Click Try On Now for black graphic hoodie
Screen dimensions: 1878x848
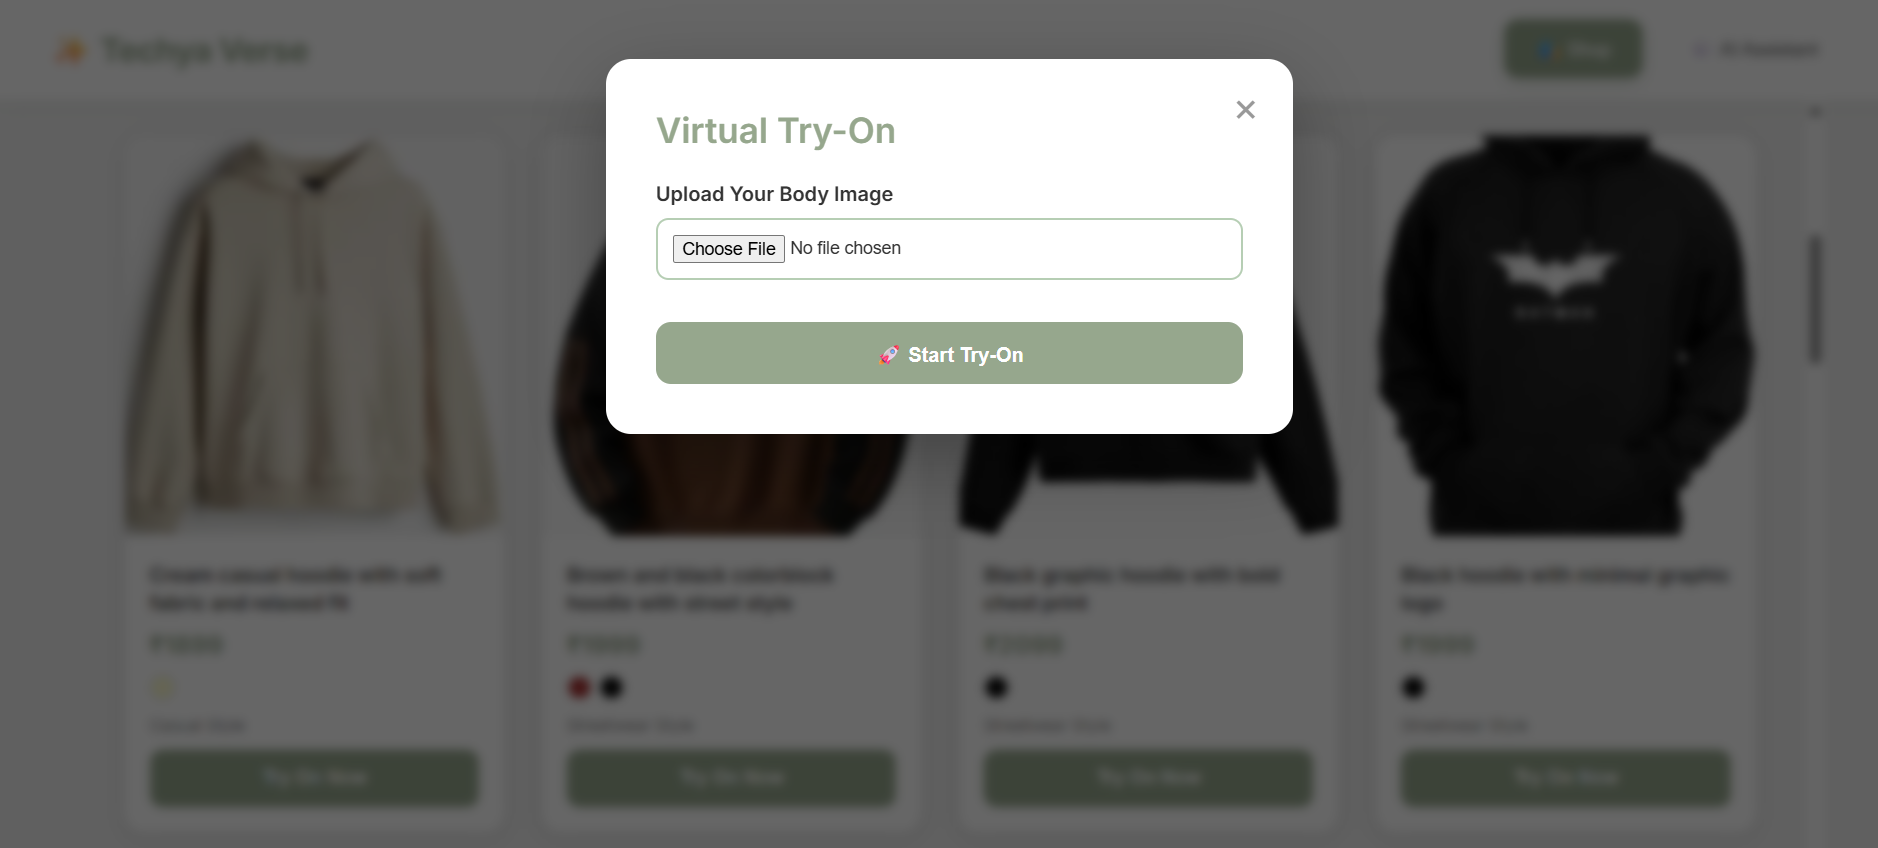tap(1148, 778)
